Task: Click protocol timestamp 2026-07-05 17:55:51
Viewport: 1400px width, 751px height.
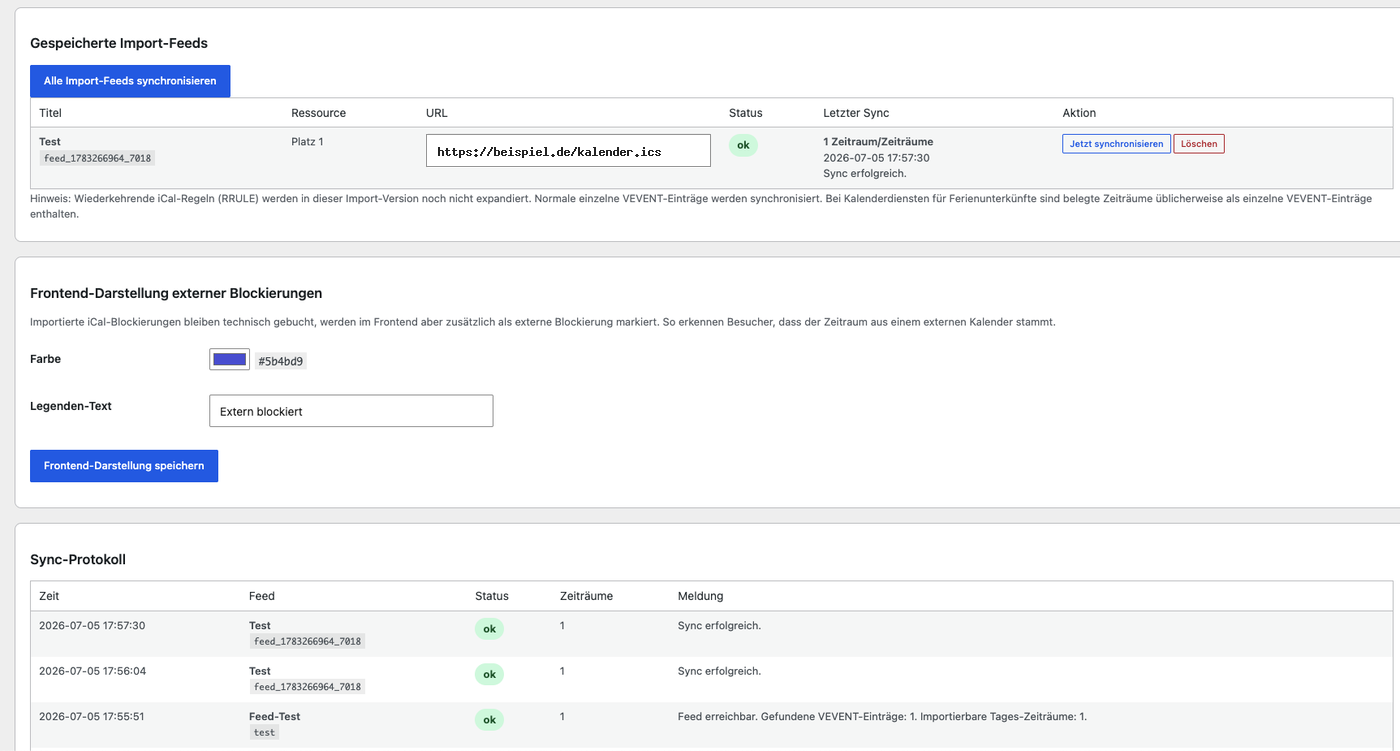Action: pos(92,717)
